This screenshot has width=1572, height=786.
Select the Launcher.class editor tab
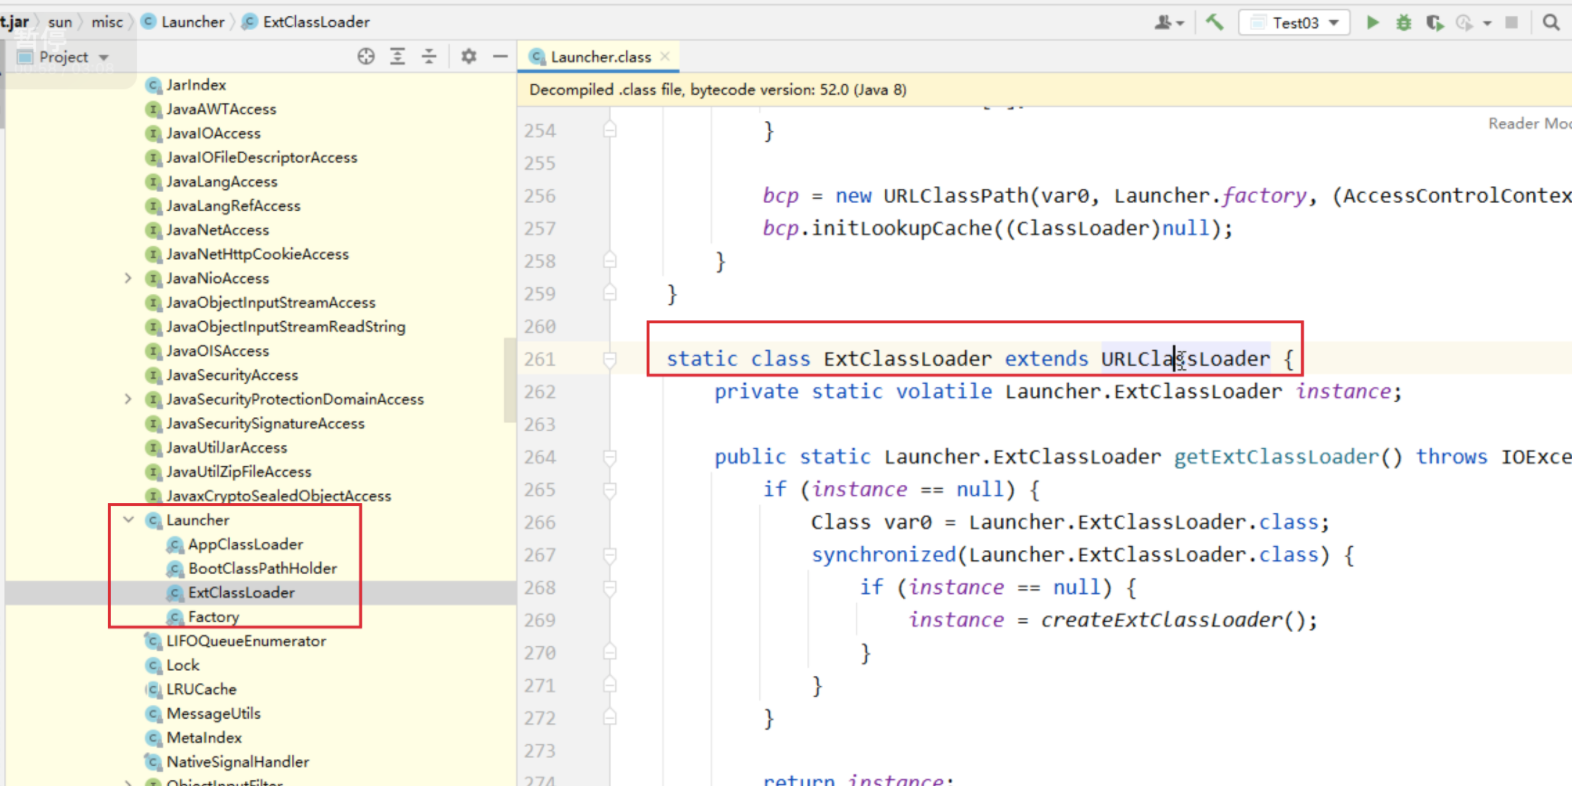600,57
